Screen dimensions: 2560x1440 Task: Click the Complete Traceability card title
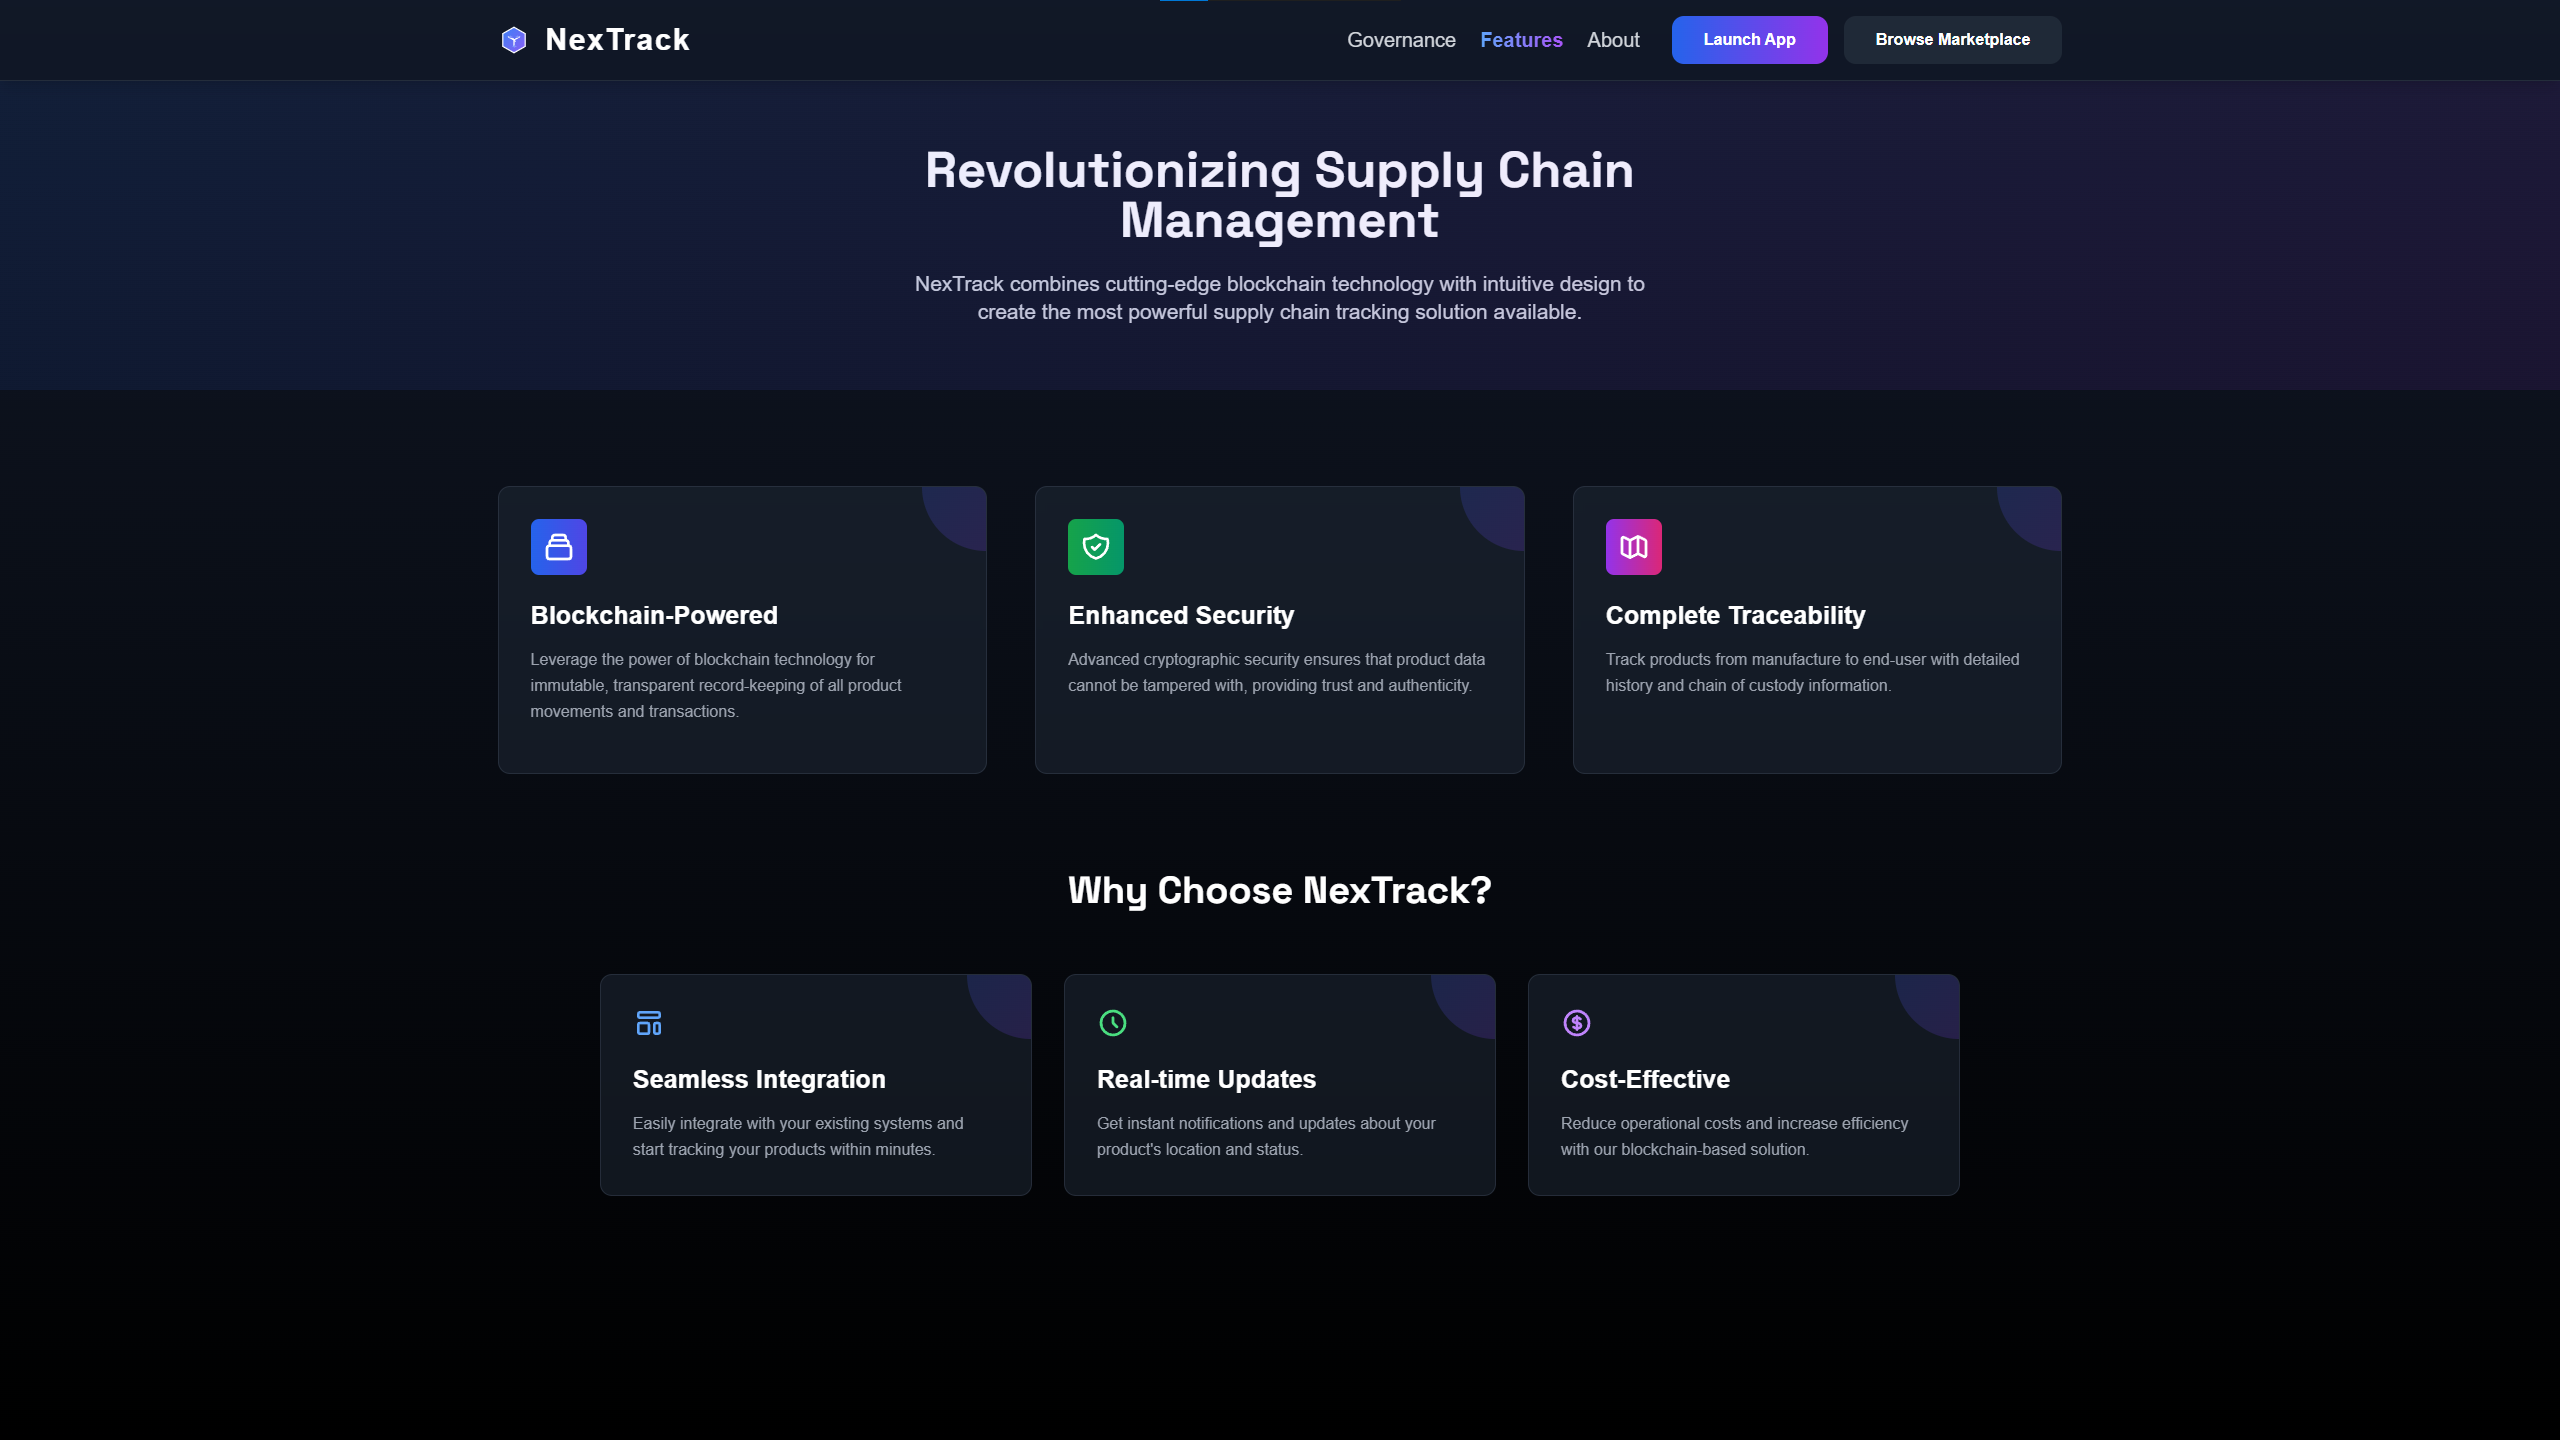pos(1734,615)
